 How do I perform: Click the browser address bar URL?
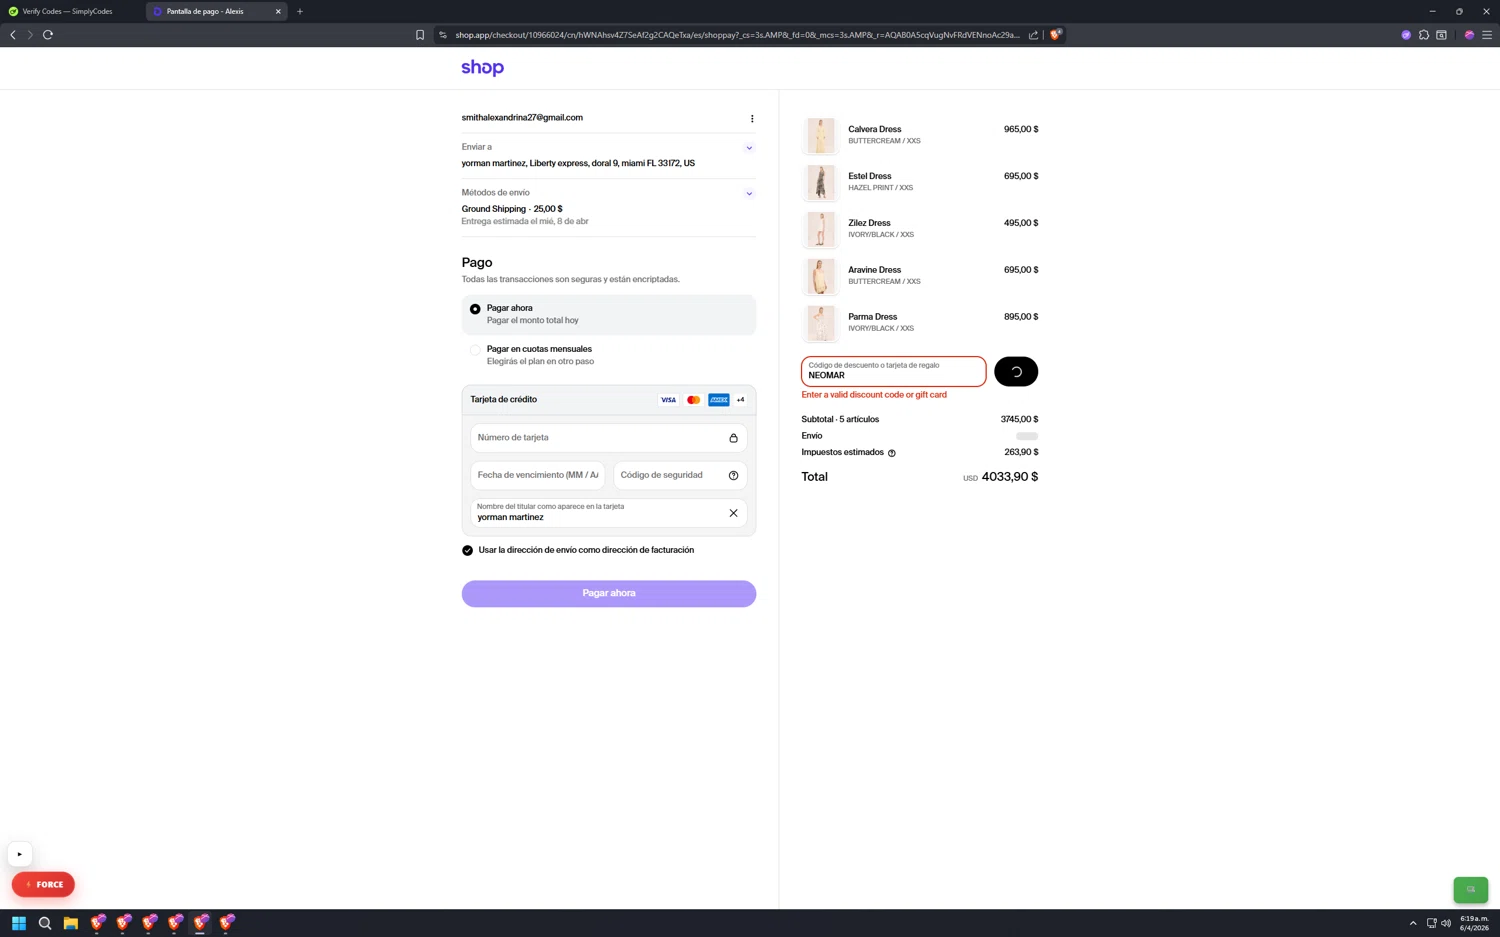[737, 35]
